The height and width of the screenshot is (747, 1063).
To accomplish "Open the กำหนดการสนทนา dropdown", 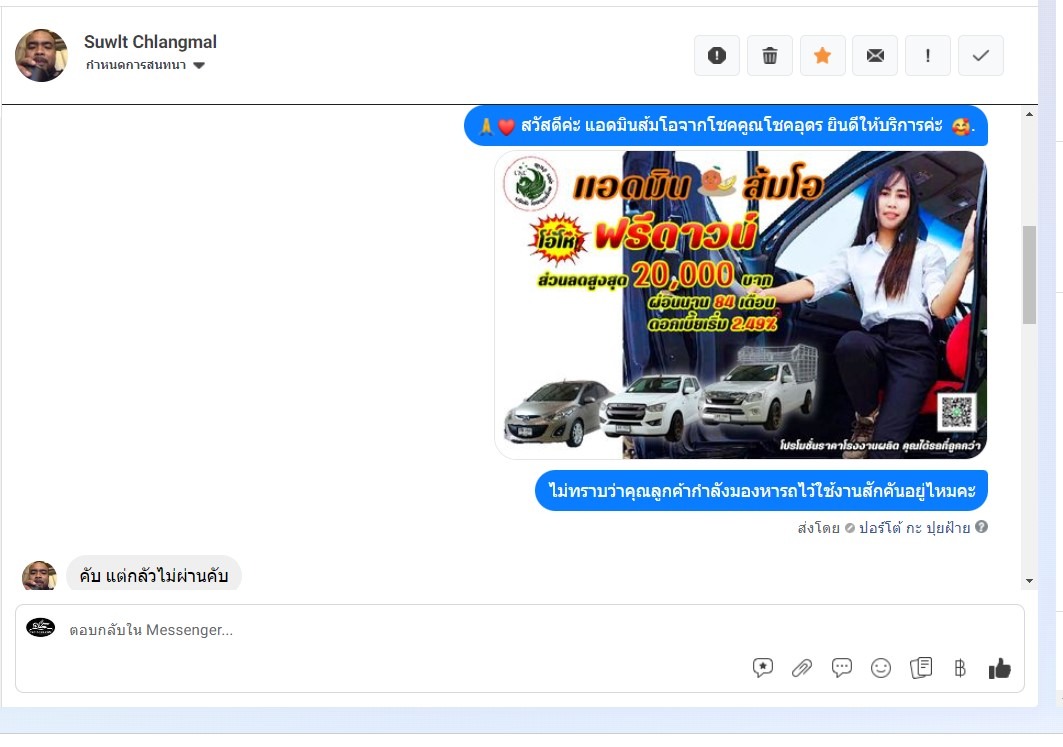I will click(145, 65).
